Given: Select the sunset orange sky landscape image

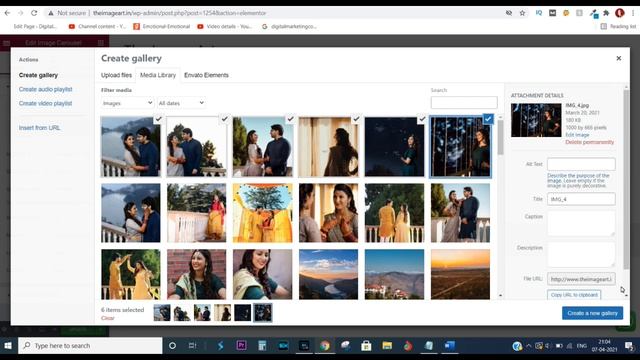Looking at the screenshot, I should tap(460, 274).
